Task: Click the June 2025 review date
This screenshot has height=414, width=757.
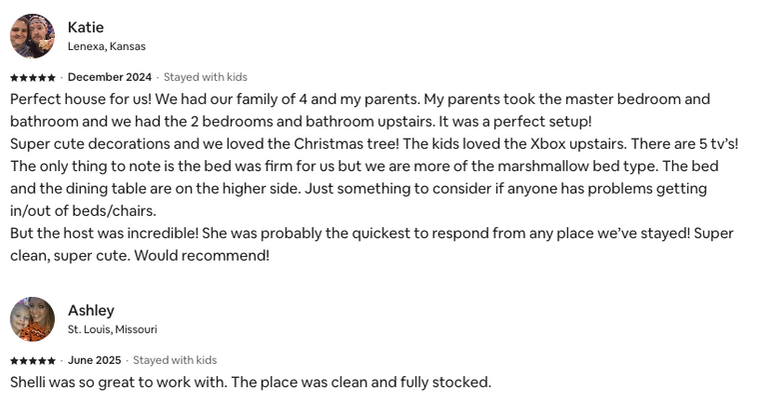Action: pyautogui.click(x=96, y=360)
